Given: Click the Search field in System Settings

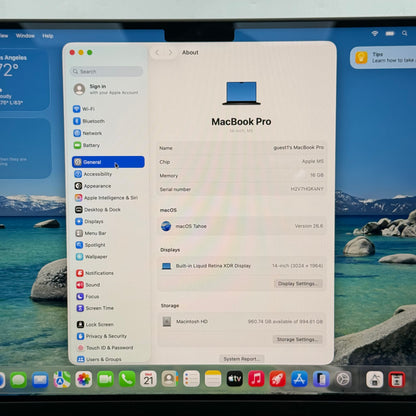Looking at the screenshot, I should 107,71.
